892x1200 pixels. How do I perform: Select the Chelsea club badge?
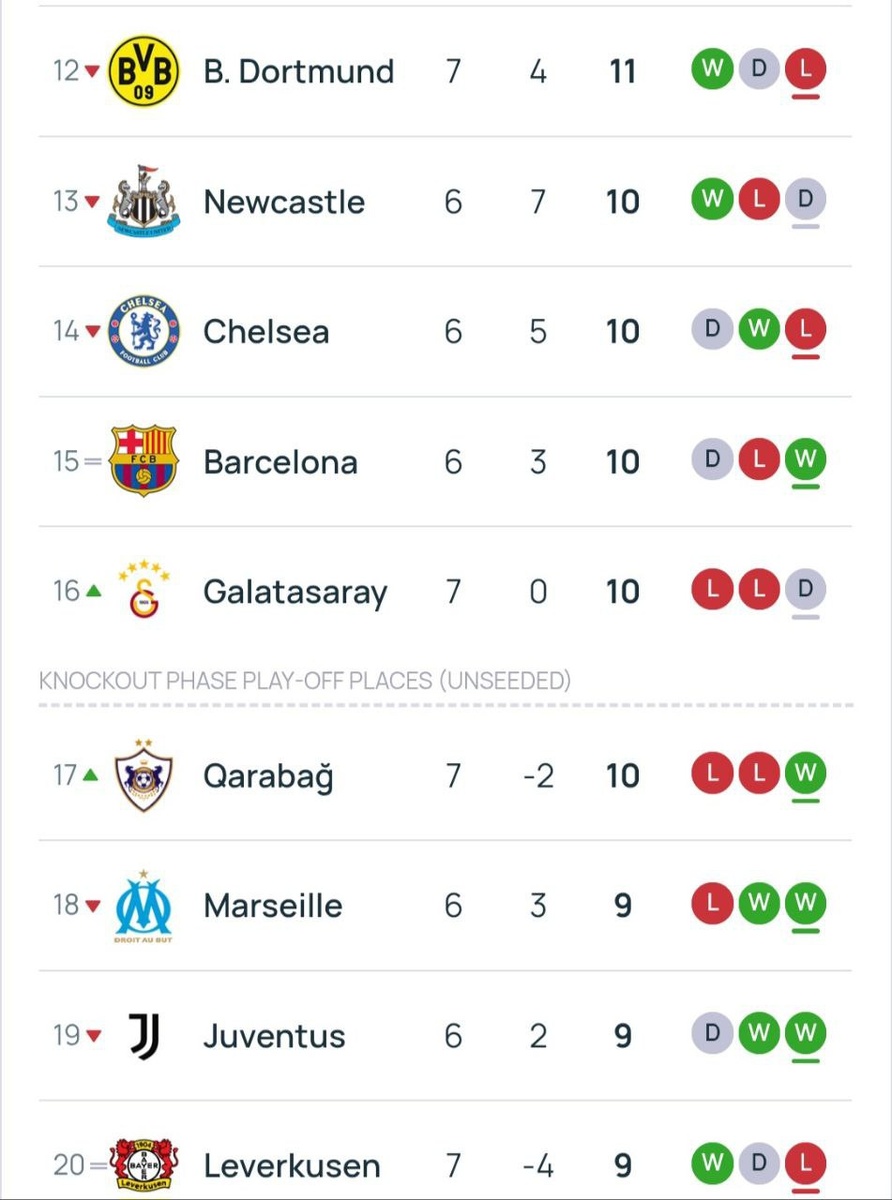(x=143, y=331)
